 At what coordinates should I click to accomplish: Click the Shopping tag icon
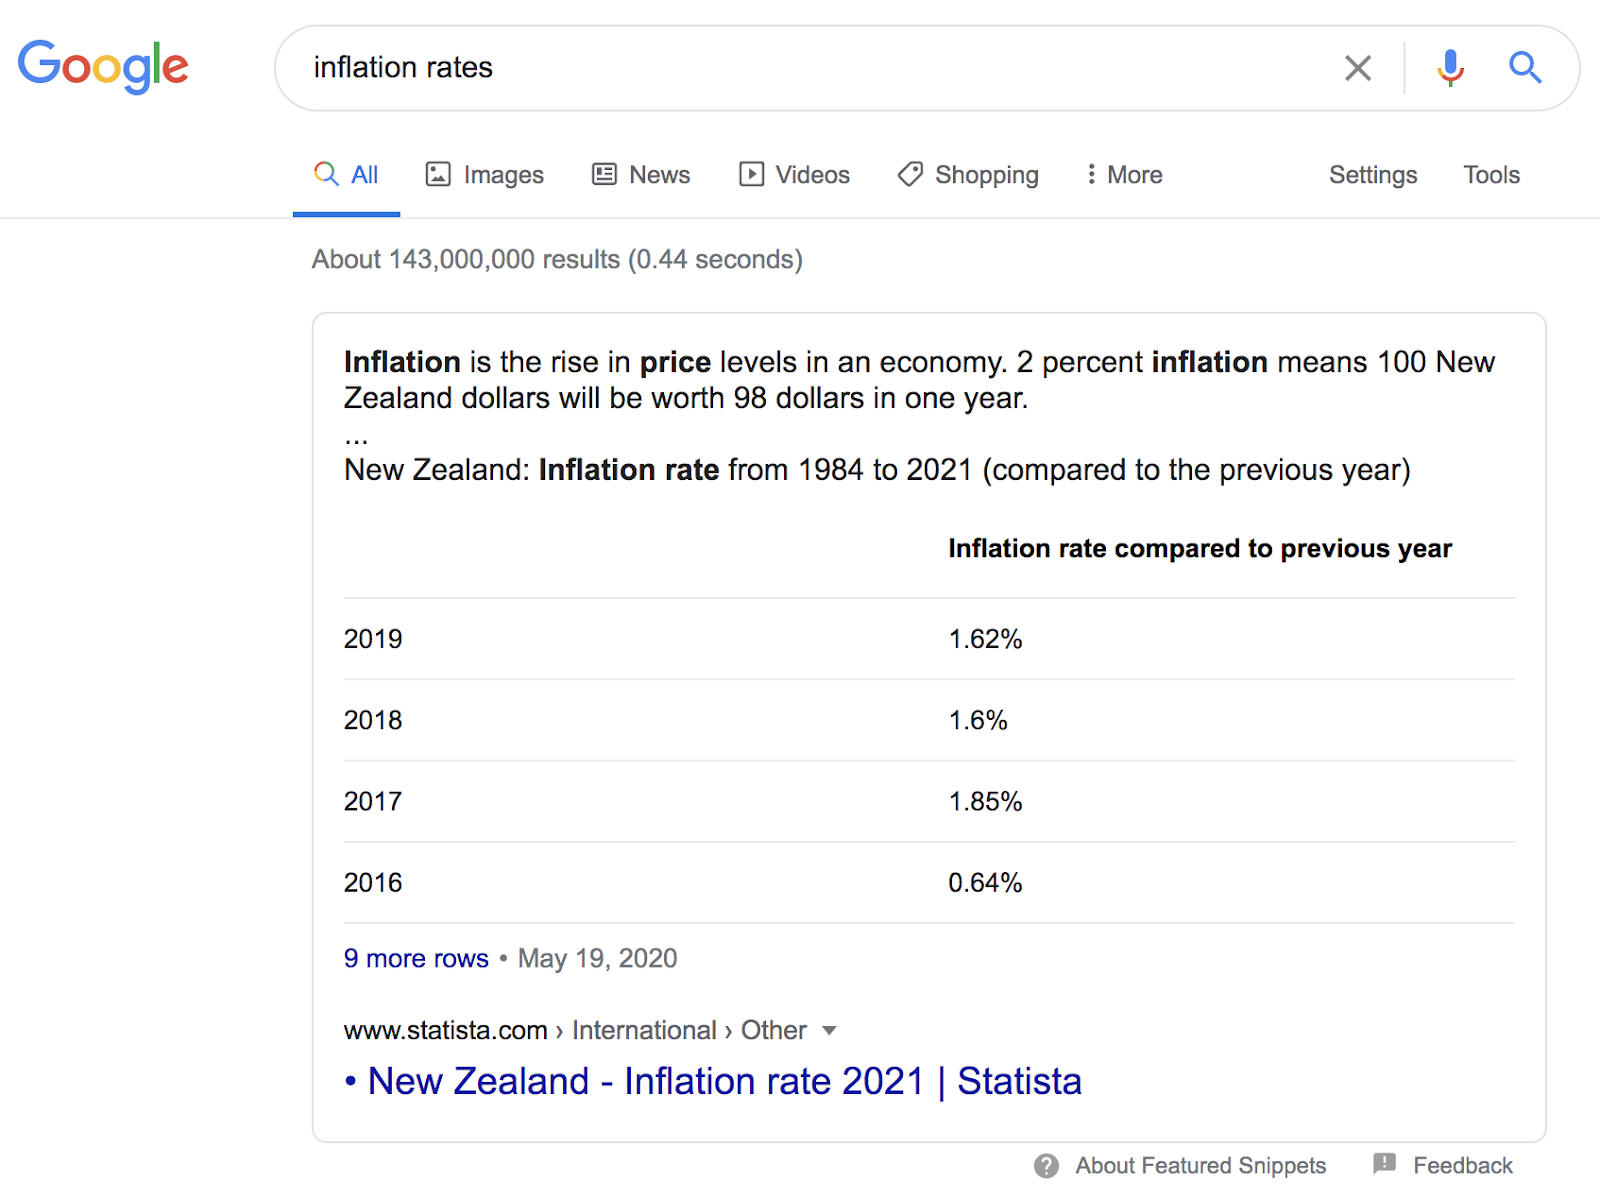[x=910, y=174]
